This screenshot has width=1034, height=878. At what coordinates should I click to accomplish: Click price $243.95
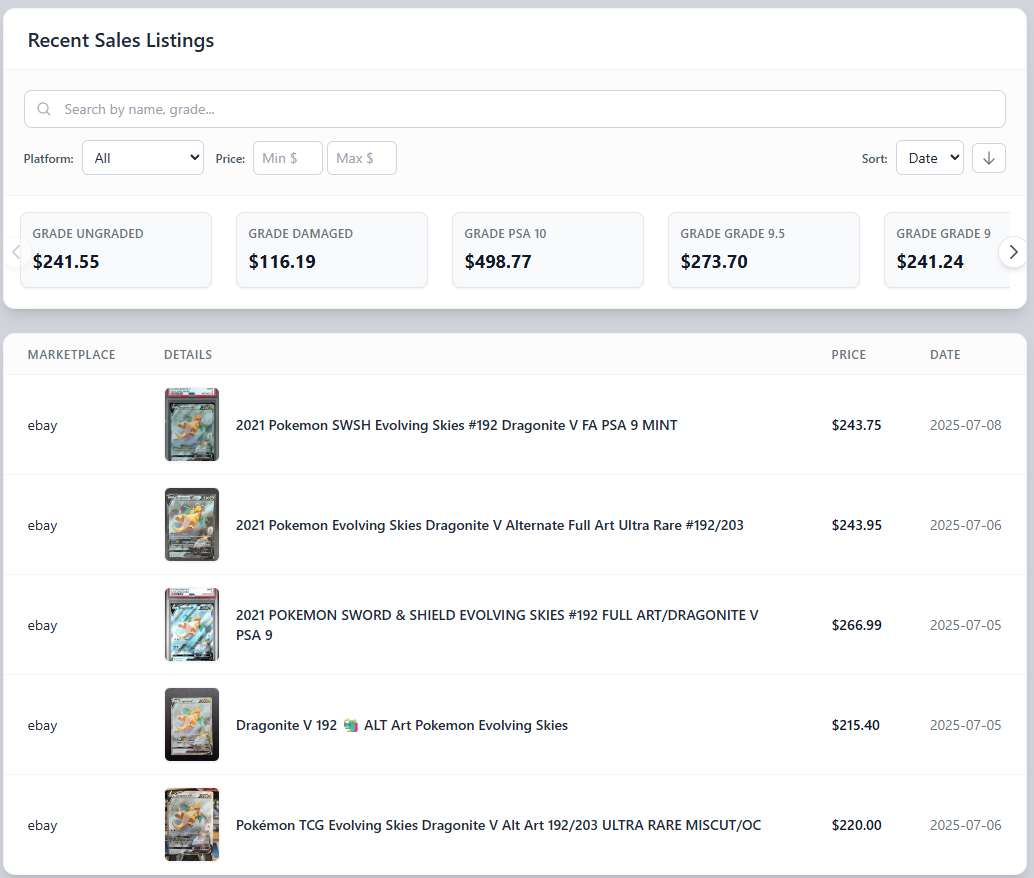[x=857, y=526]
